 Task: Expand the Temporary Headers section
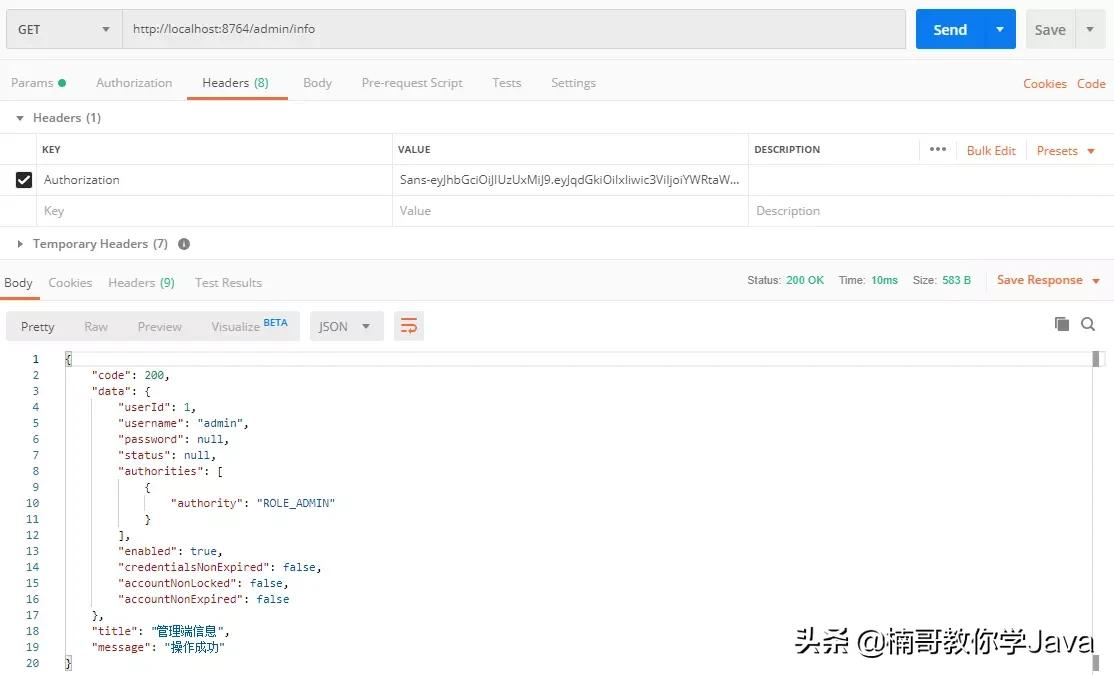19,243
